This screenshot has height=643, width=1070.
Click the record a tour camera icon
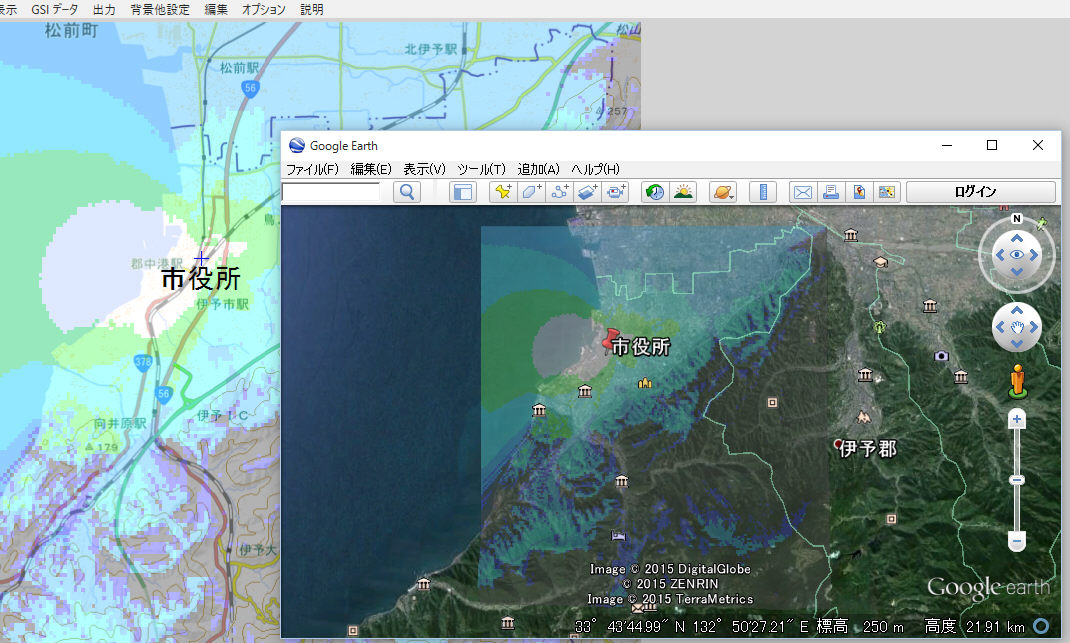click(x=616, y=192)
